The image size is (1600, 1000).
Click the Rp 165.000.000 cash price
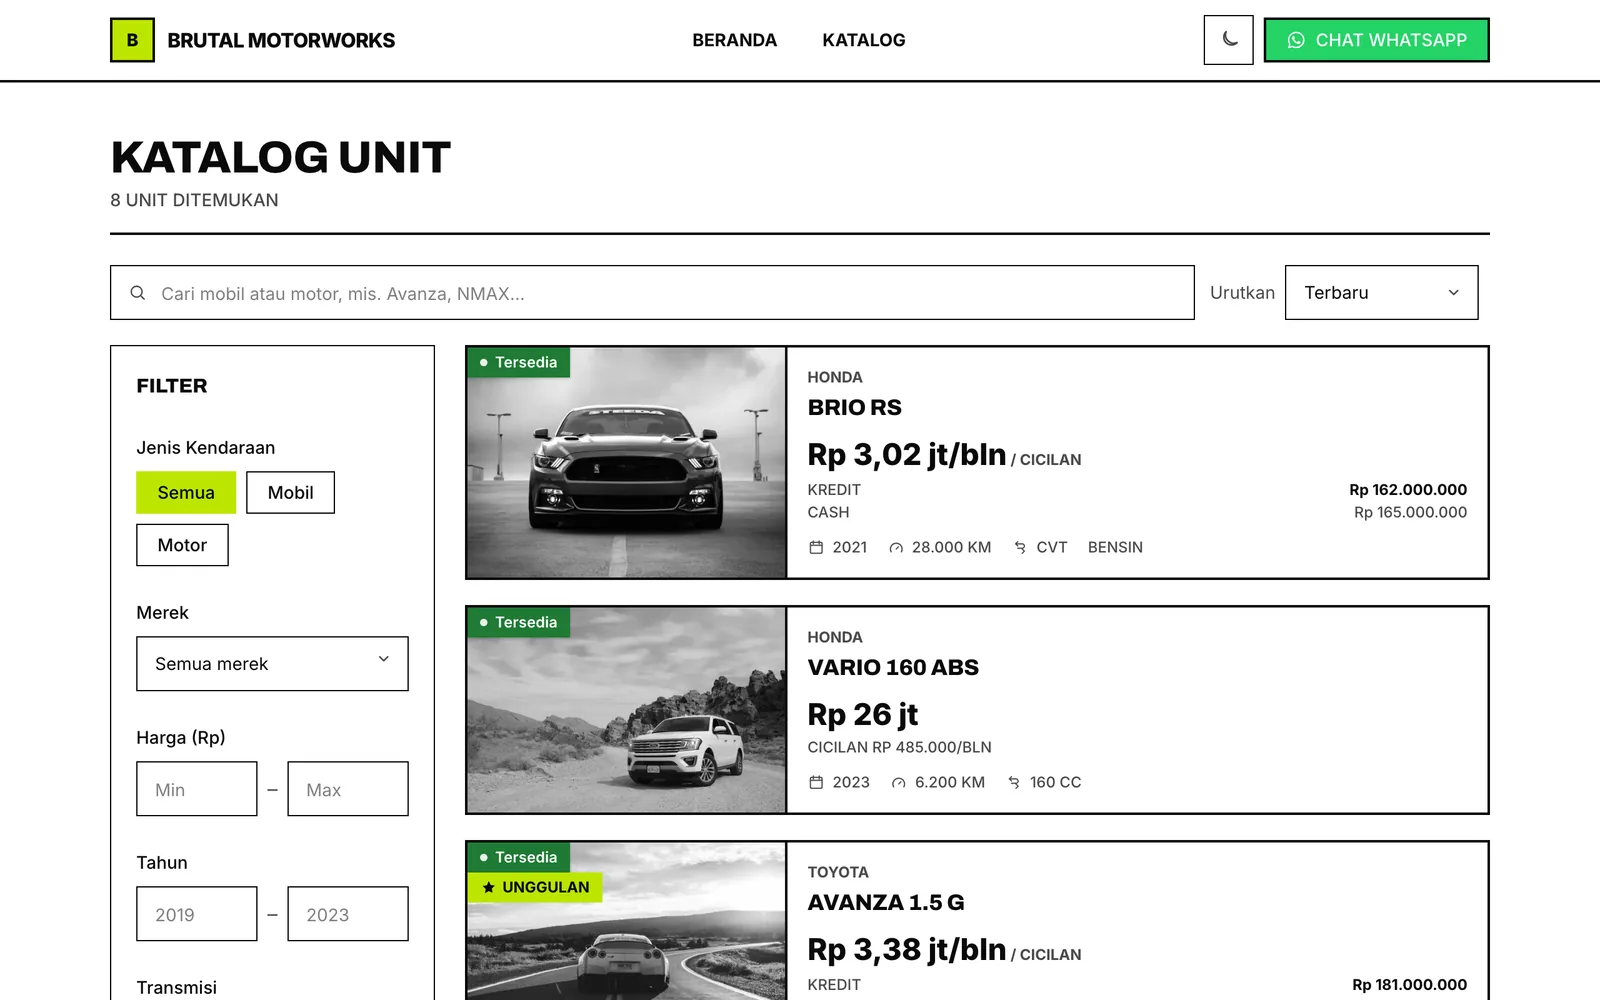[x=1410, y=512]
